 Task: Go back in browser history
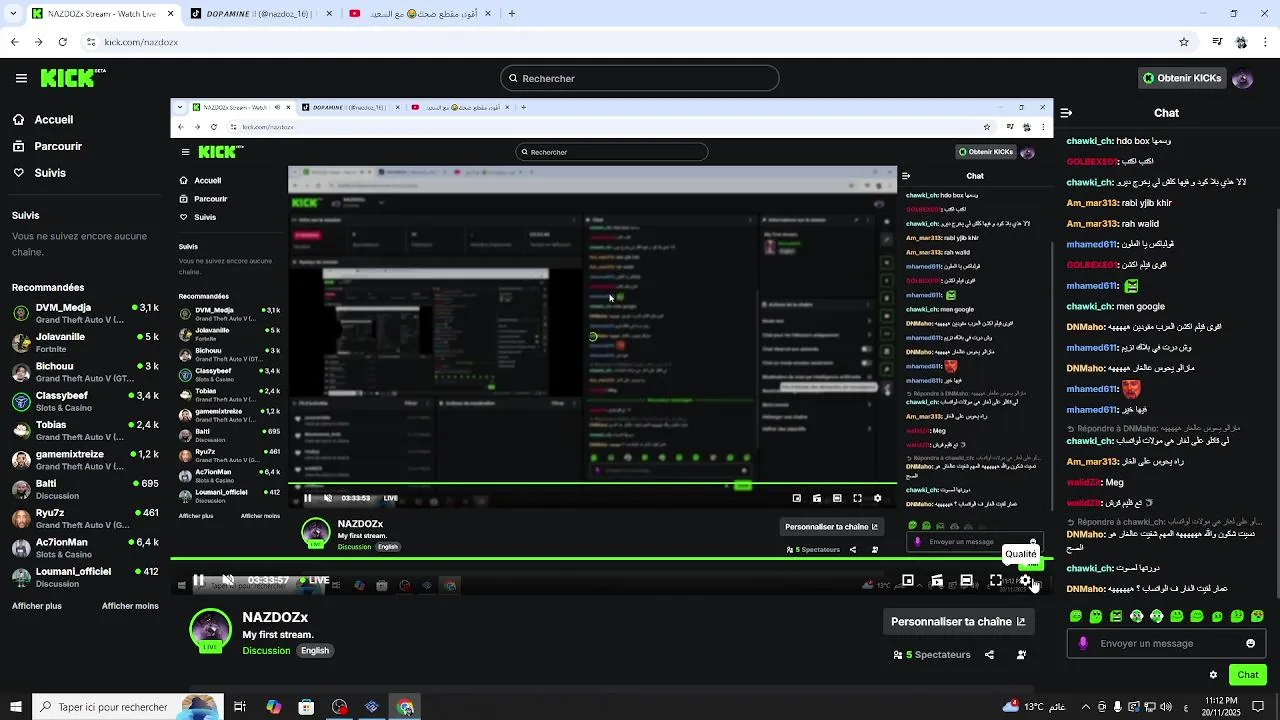coord(15,42)
